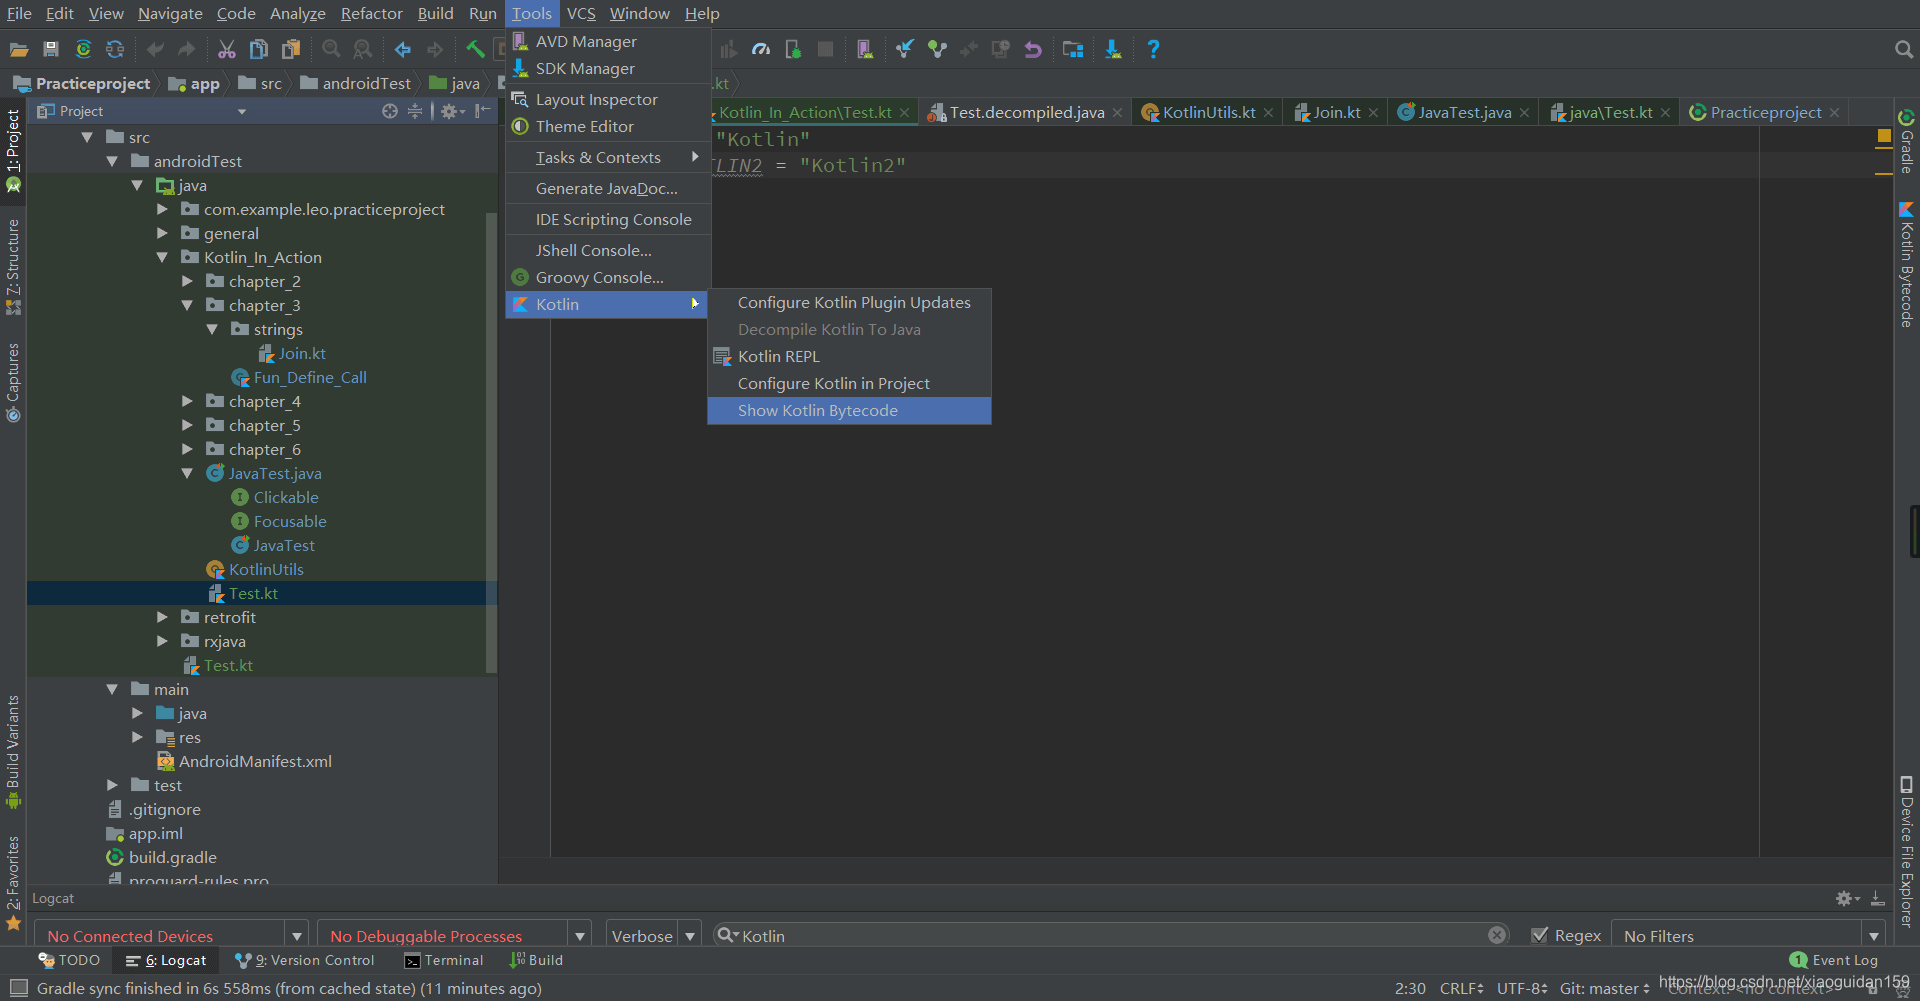Screen dimensions: 1920x1001
Task: Click the Profile app gauge icon
Action: coord(761,49)
